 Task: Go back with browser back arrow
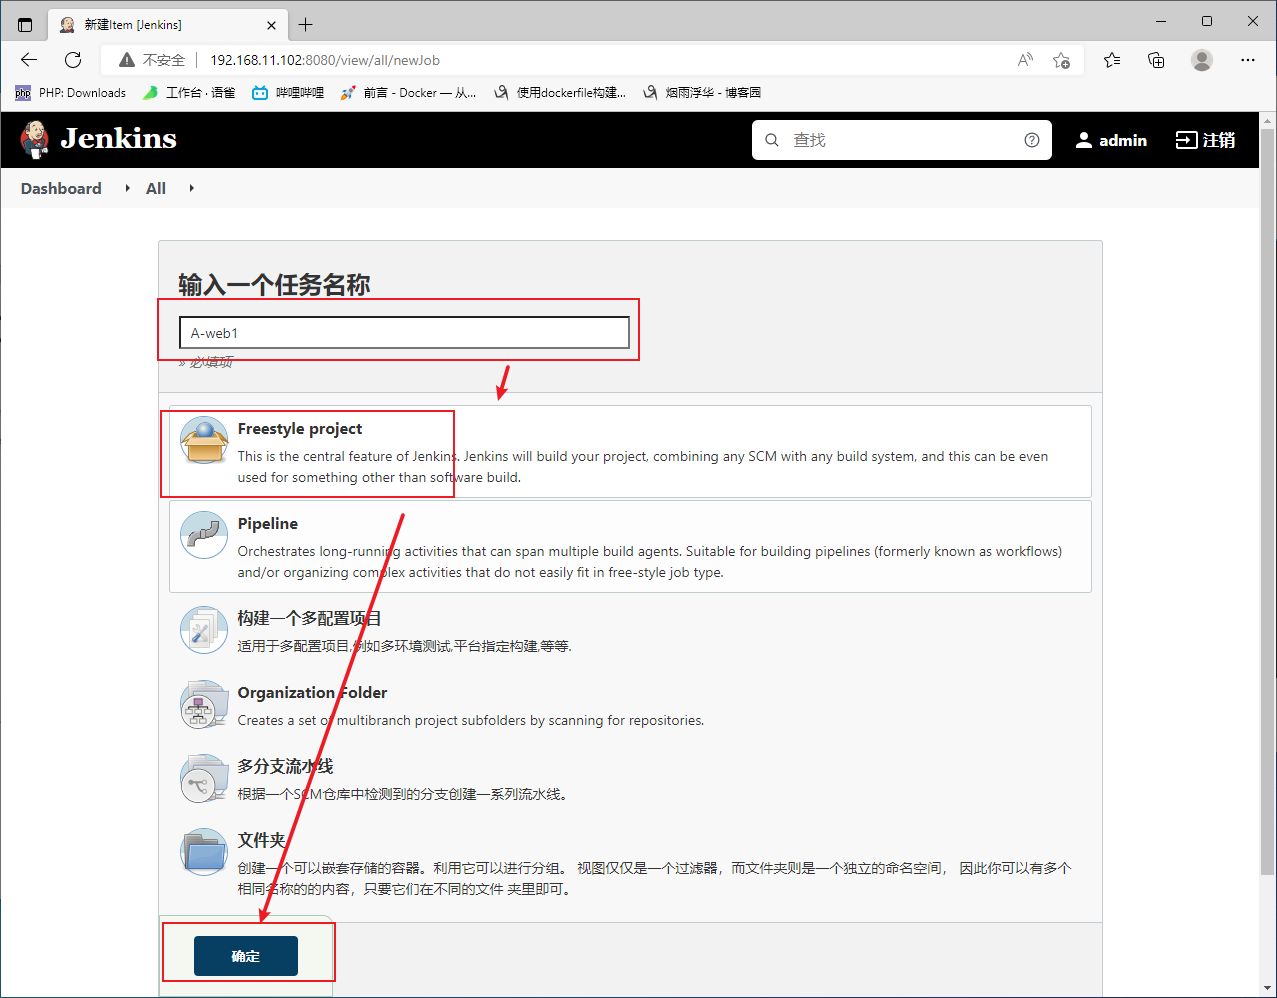(29, 60)
